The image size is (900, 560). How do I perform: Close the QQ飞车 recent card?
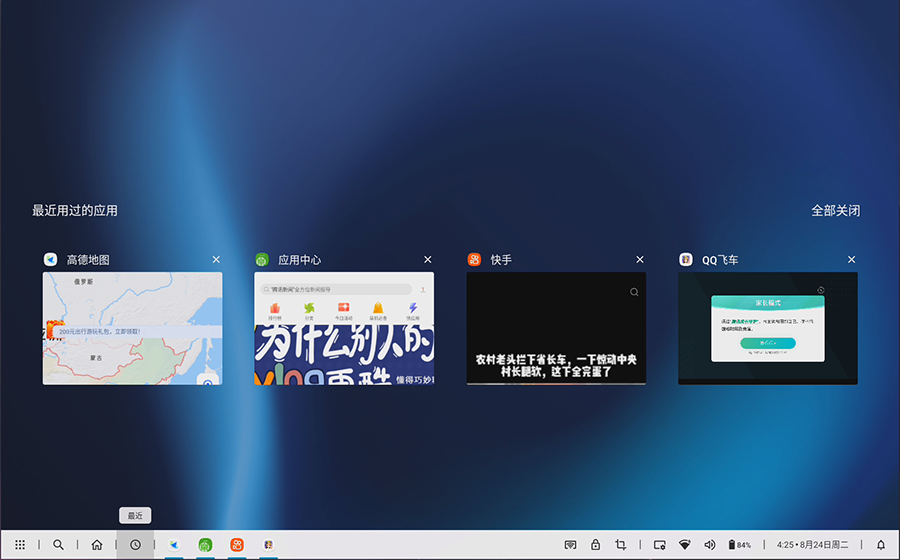pyautogui.click(x=852, y=260)
